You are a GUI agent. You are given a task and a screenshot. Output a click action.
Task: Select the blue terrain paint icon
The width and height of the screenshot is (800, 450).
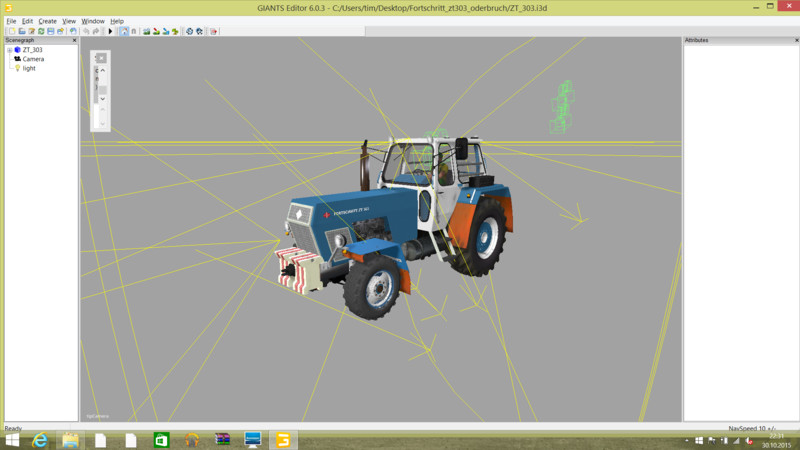166,32
